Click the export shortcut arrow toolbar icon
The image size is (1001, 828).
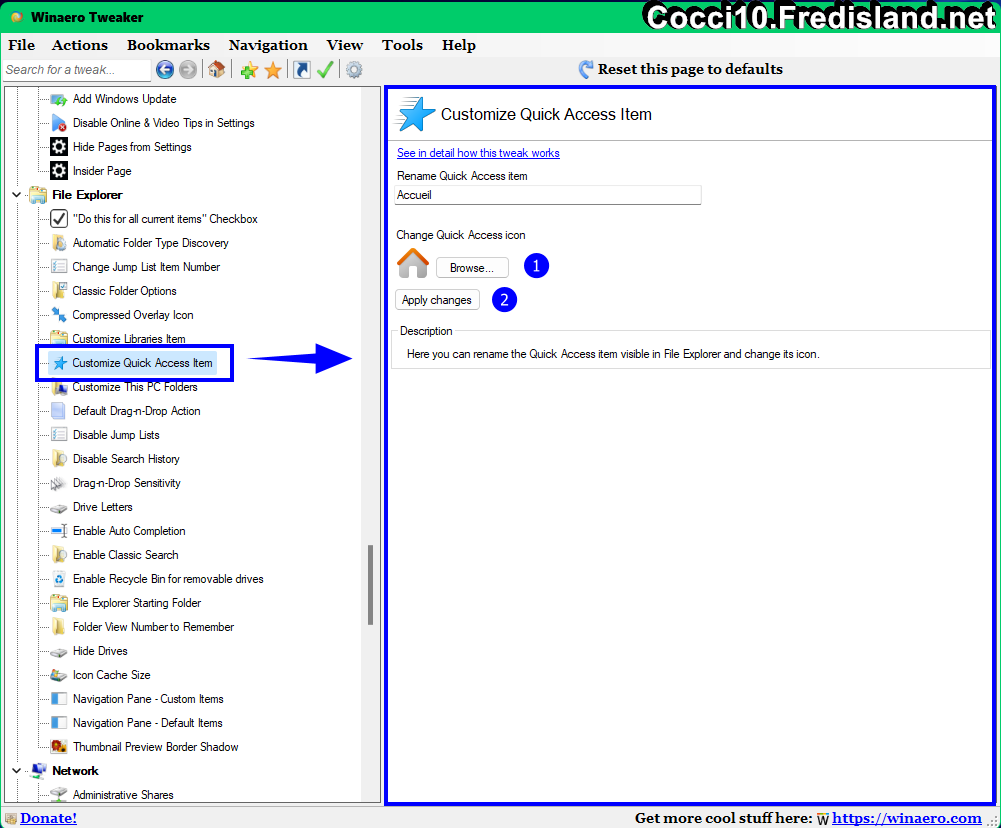302,70
